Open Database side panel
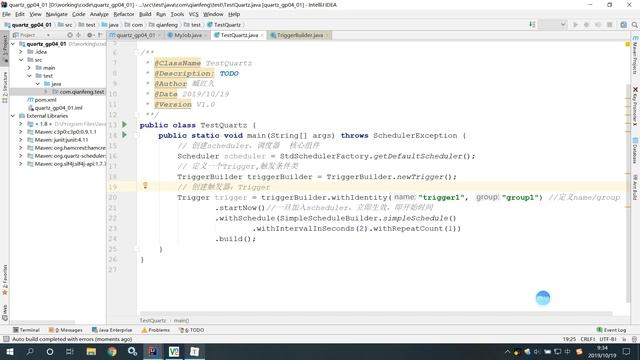The width and height of the screenshot is (640, 360). click(x=635, y=151)
